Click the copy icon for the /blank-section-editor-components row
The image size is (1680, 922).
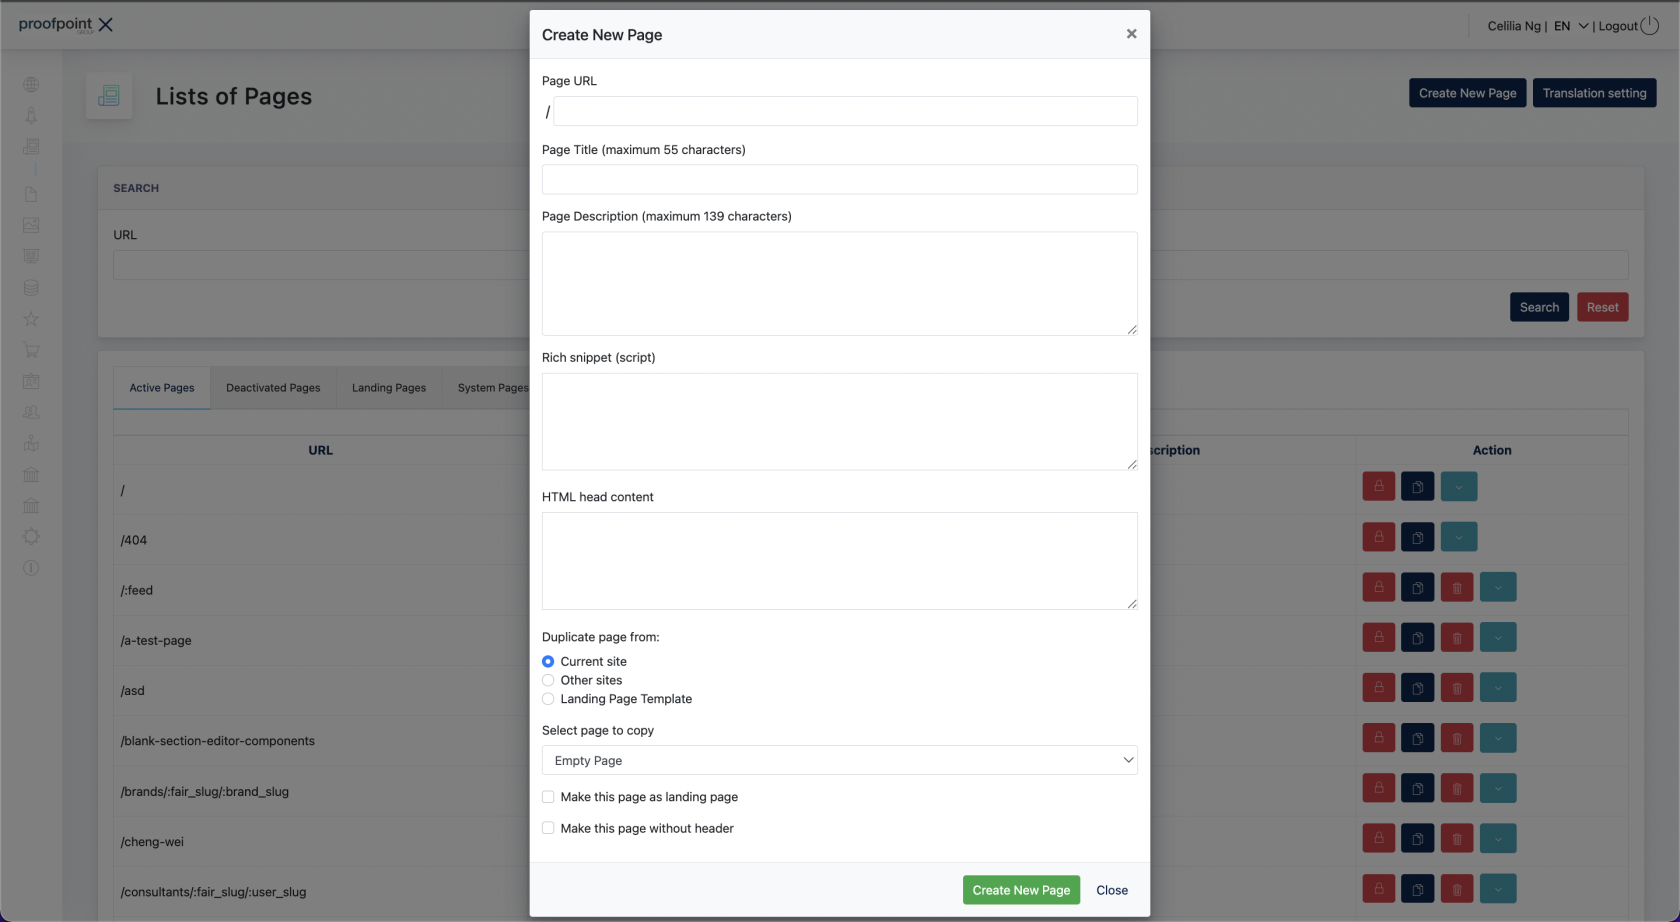tap(1417, 738)
